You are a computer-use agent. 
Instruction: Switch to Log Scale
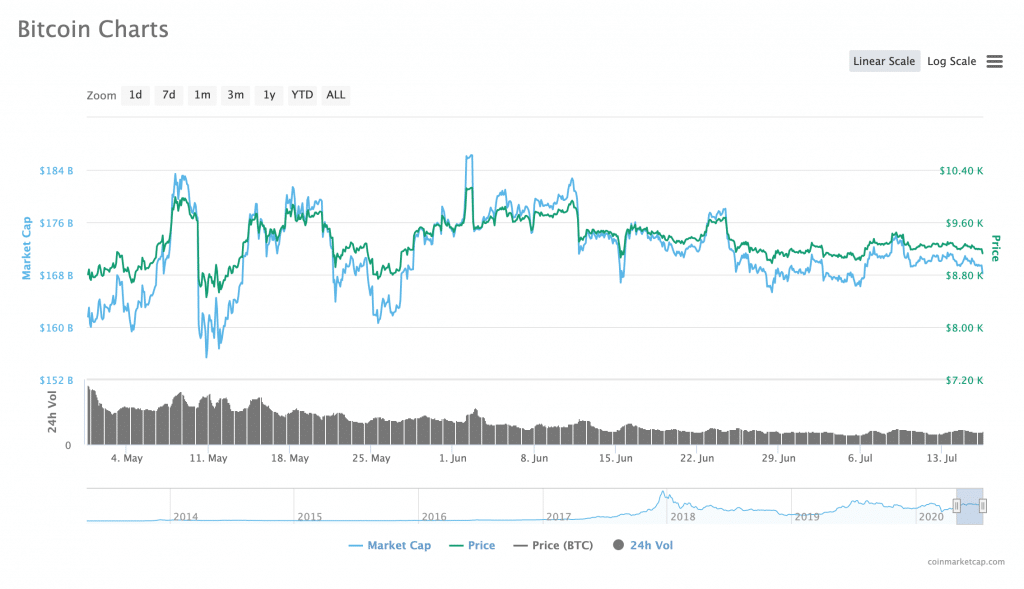pyautogui.click(x=951, y=61)
